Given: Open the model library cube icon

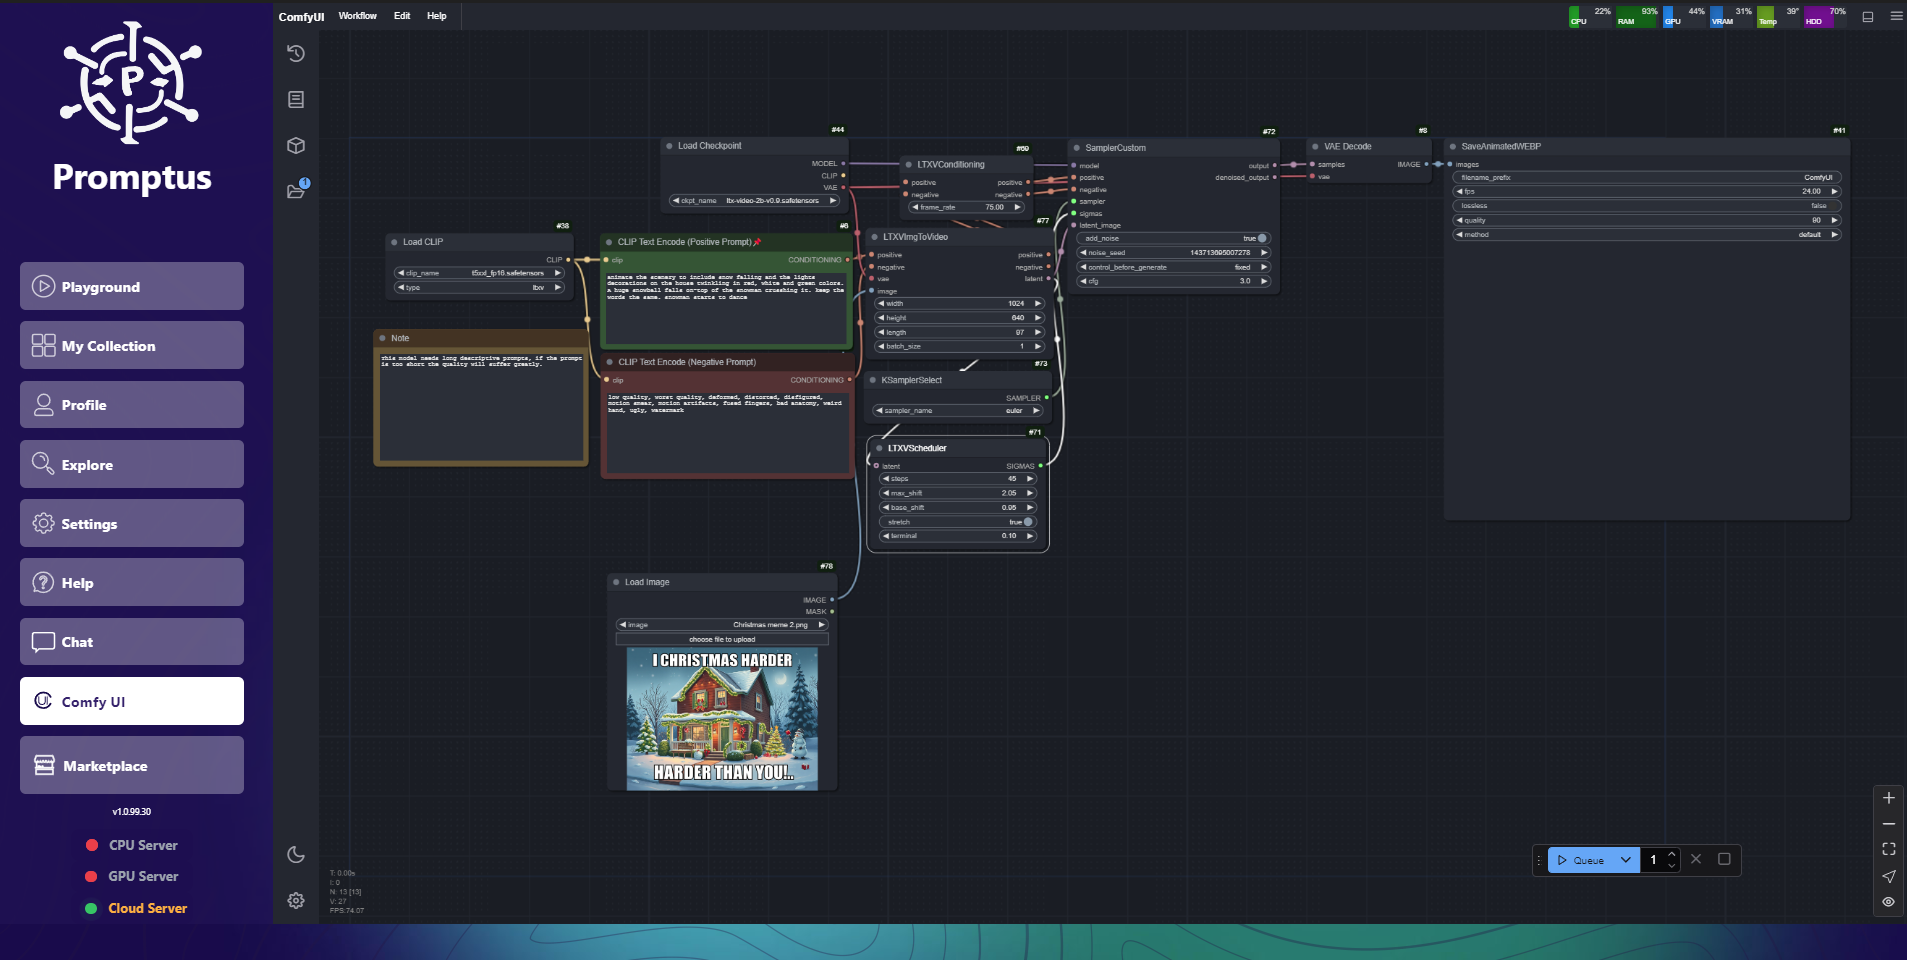Looking at the screenshot, I should coord(296,145).
